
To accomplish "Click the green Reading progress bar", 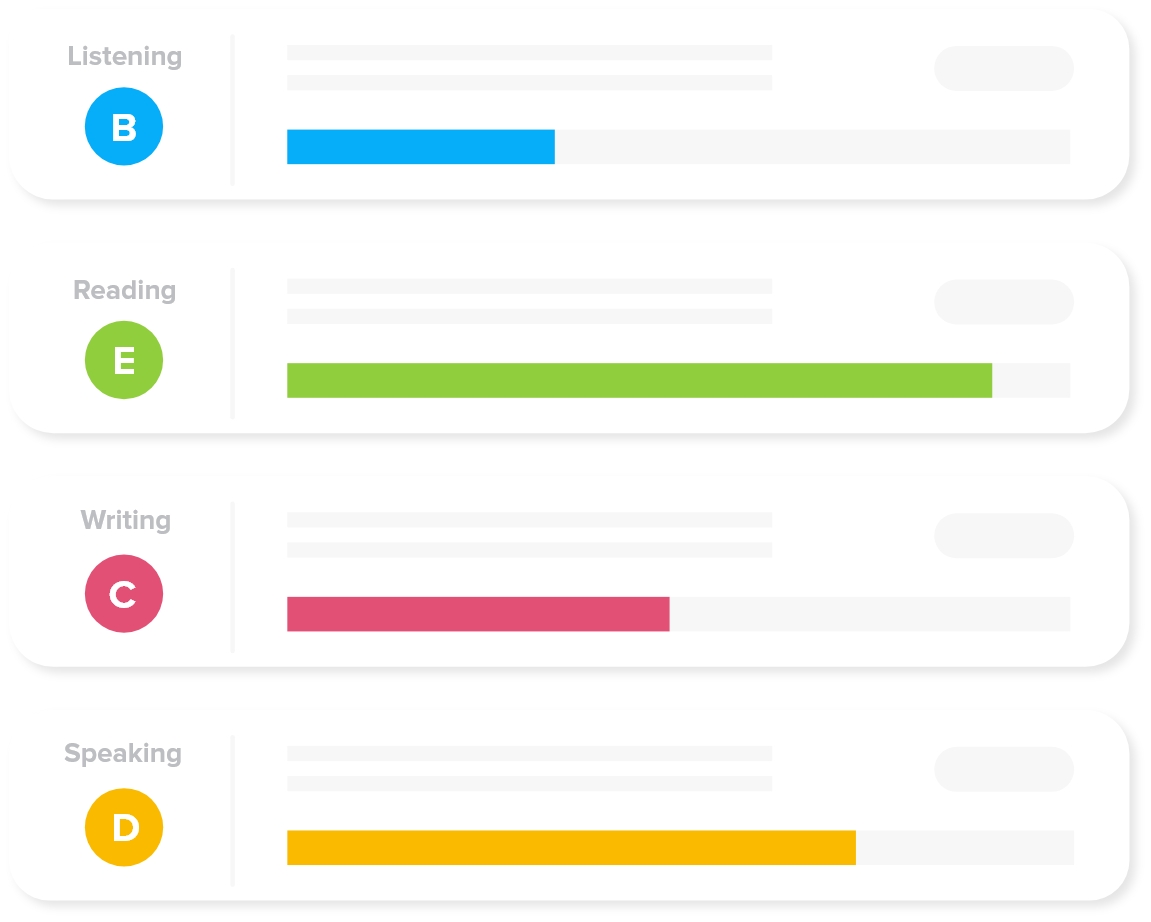I will 639,380.
